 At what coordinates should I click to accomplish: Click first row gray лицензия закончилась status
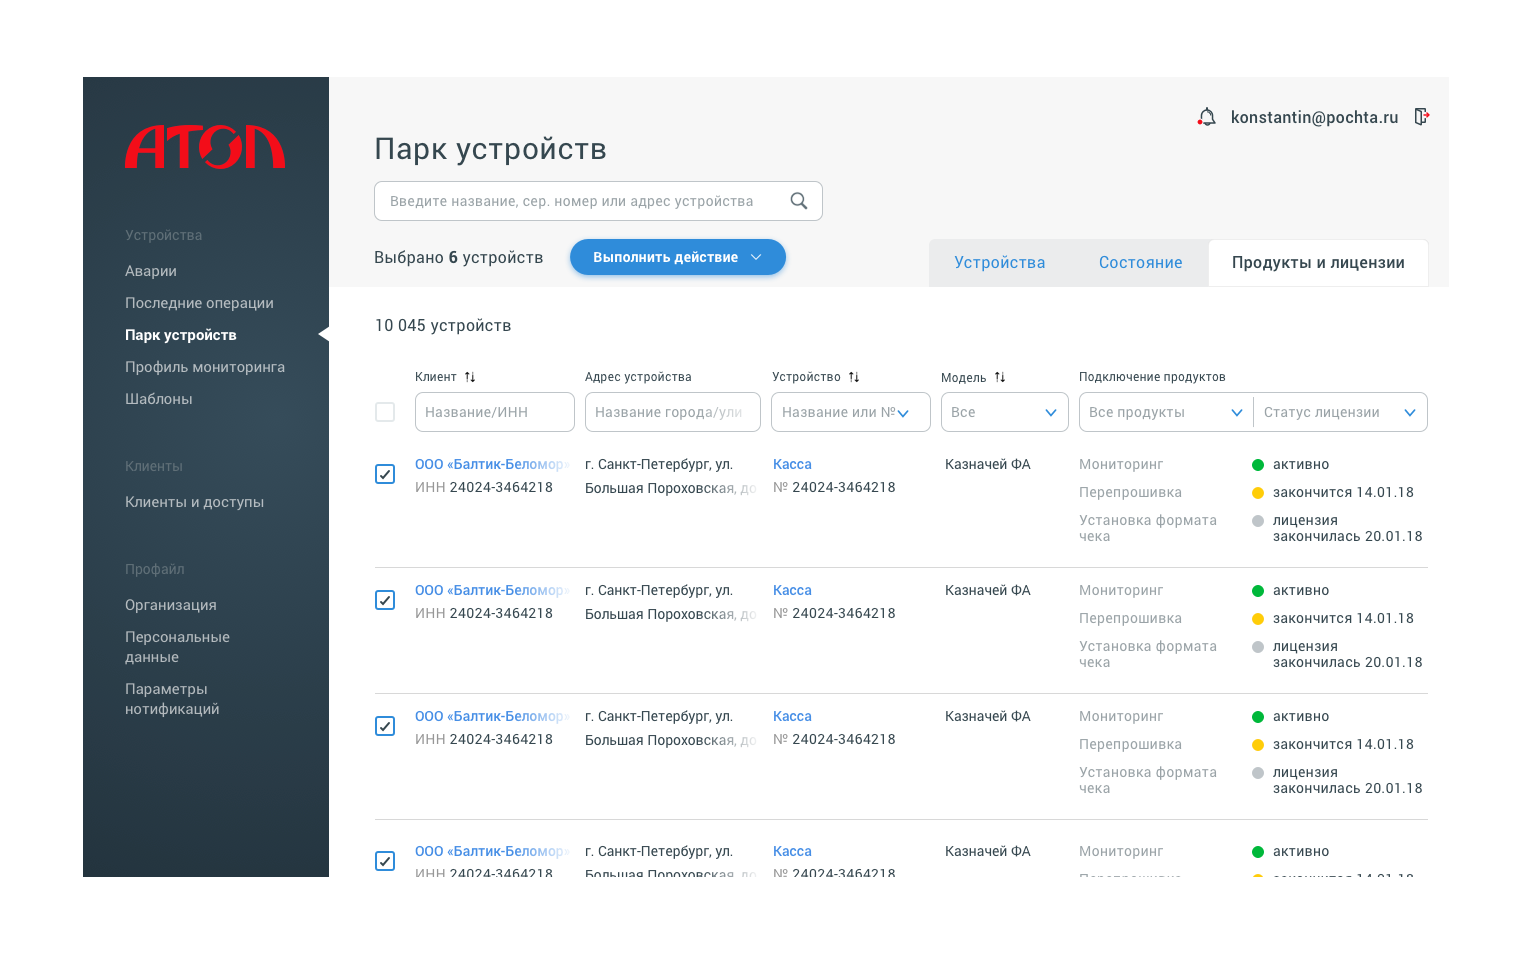coord(1337,528)
